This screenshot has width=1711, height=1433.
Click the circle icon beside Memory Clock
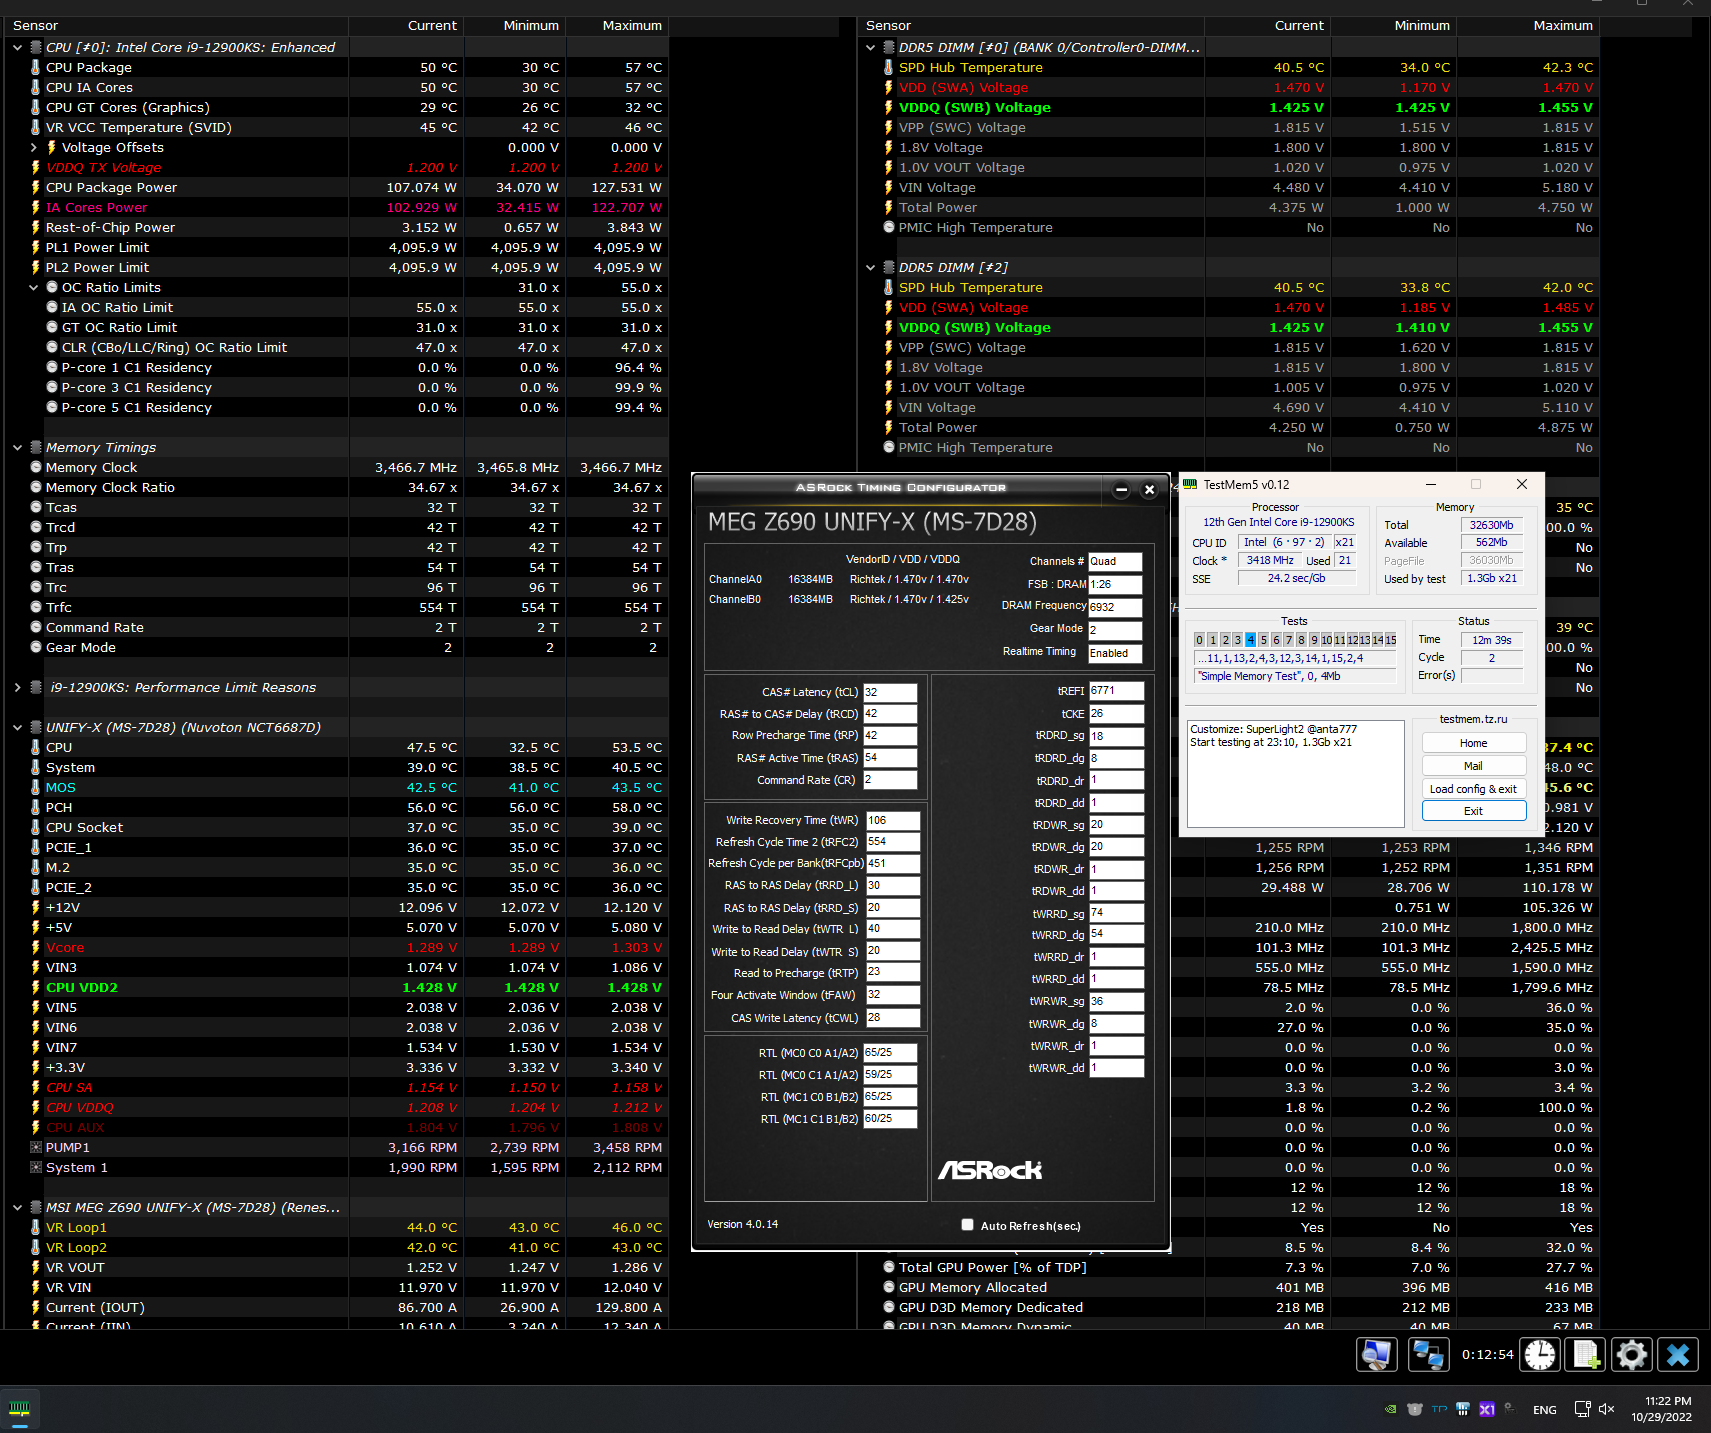(x=36, y=467)
